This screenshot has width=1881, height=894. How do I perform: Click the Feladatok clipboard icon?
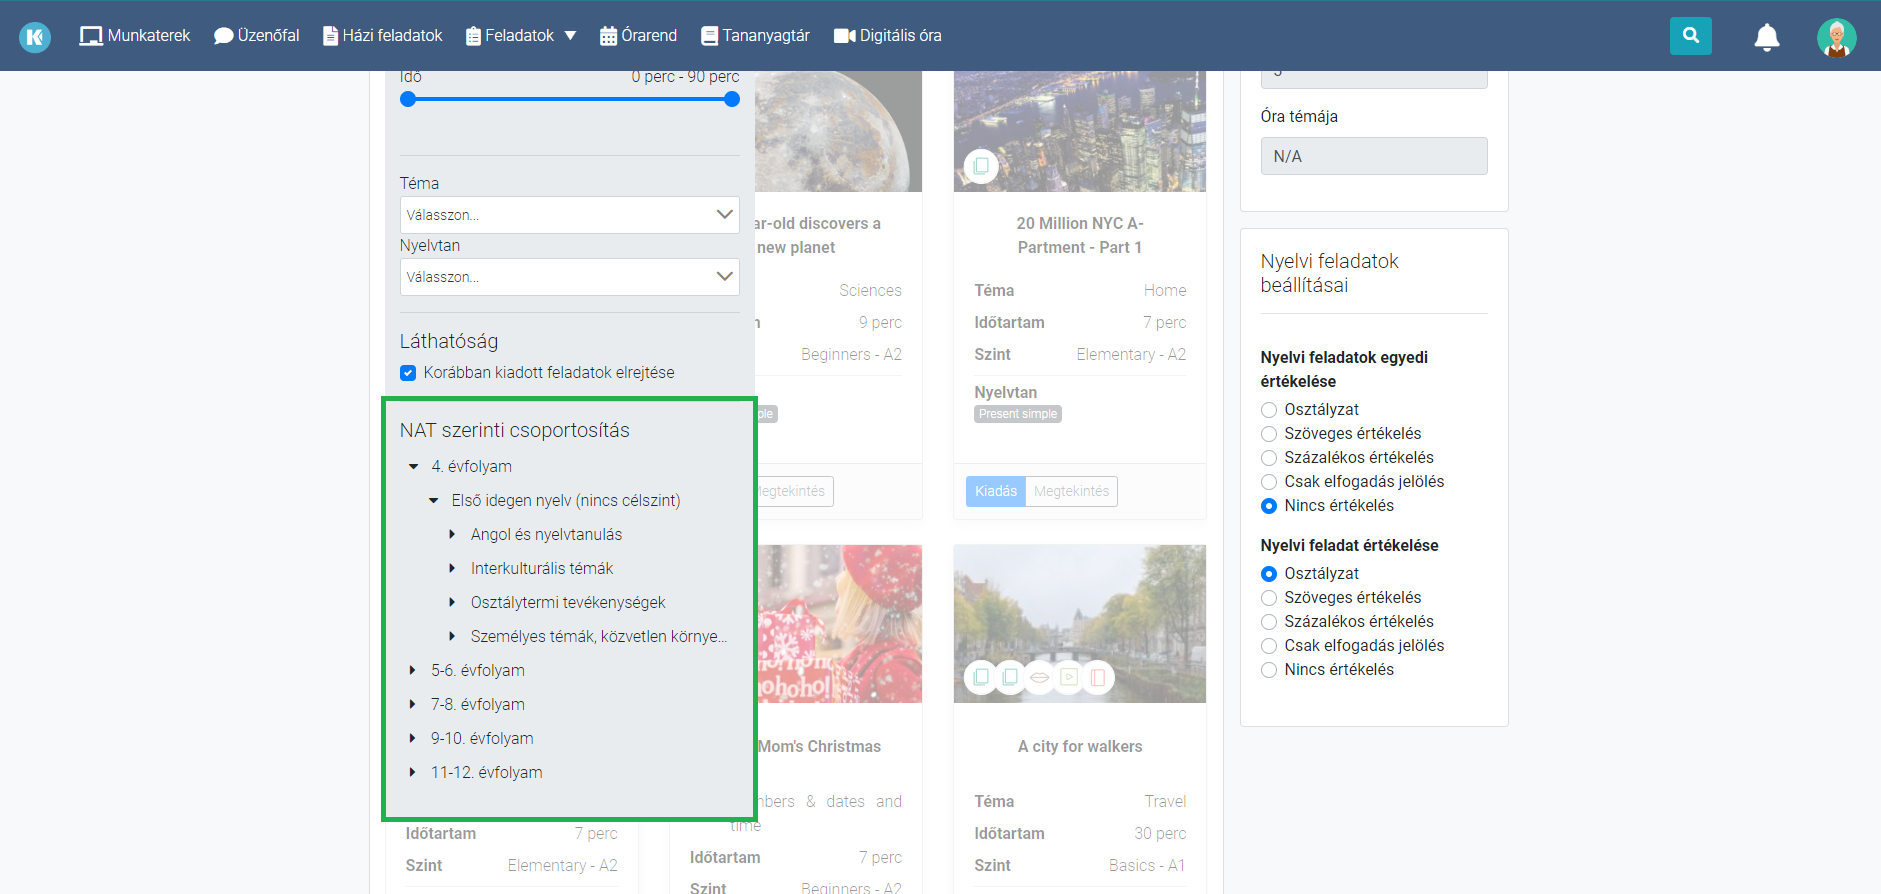tap(473, 36)
